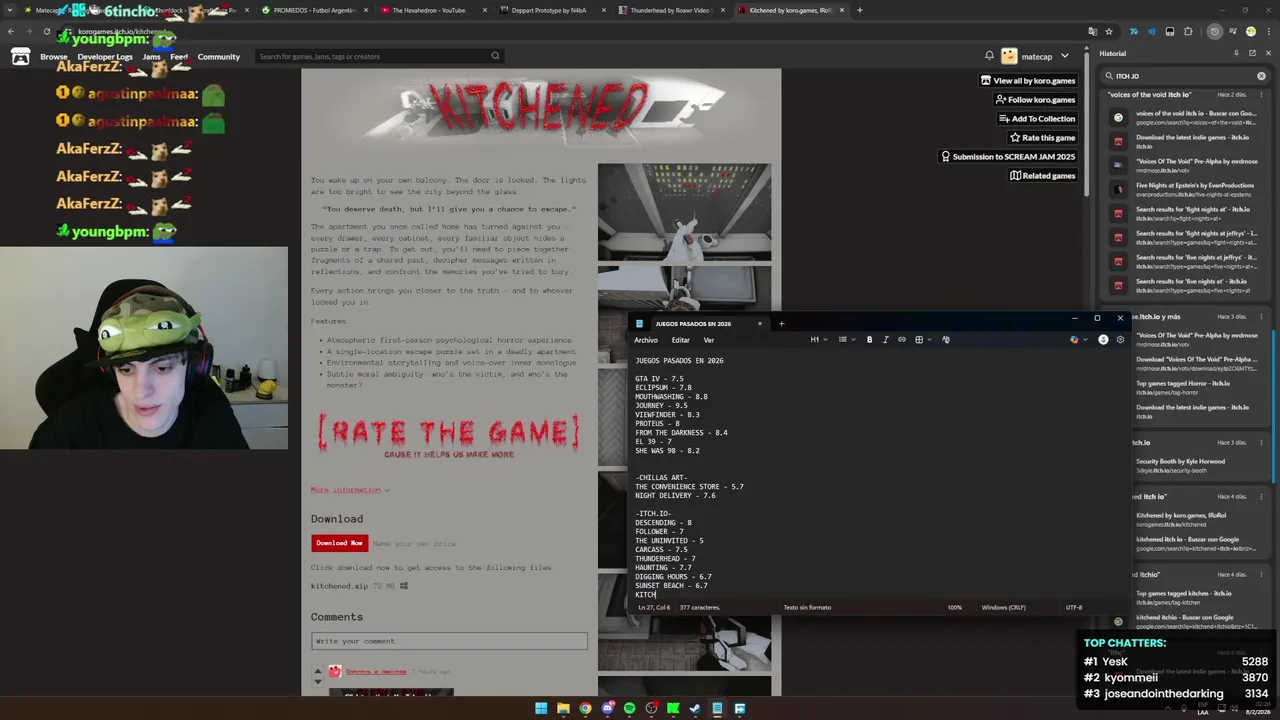Click the itch.io logo in header

20,56
